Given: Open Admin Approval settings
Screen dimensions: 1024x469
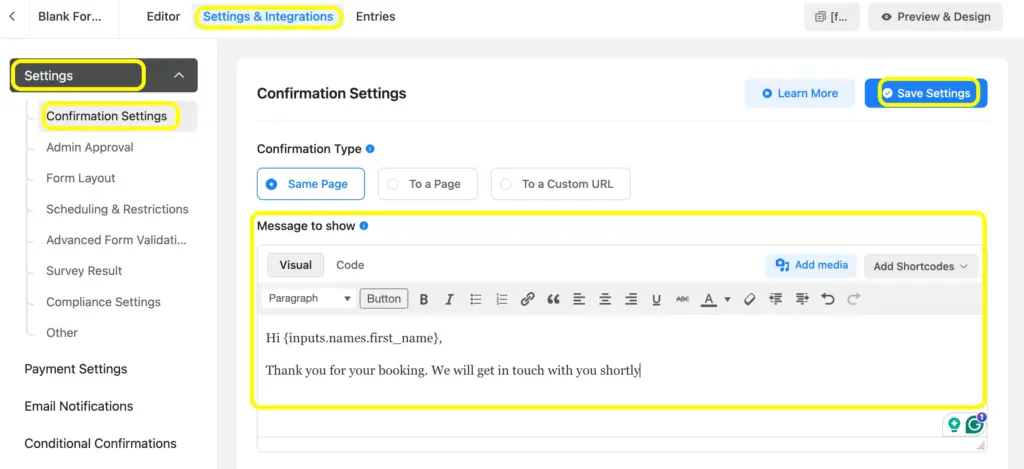Looking at the screenshot, I should pyautogui.click(x=90, y=148).
